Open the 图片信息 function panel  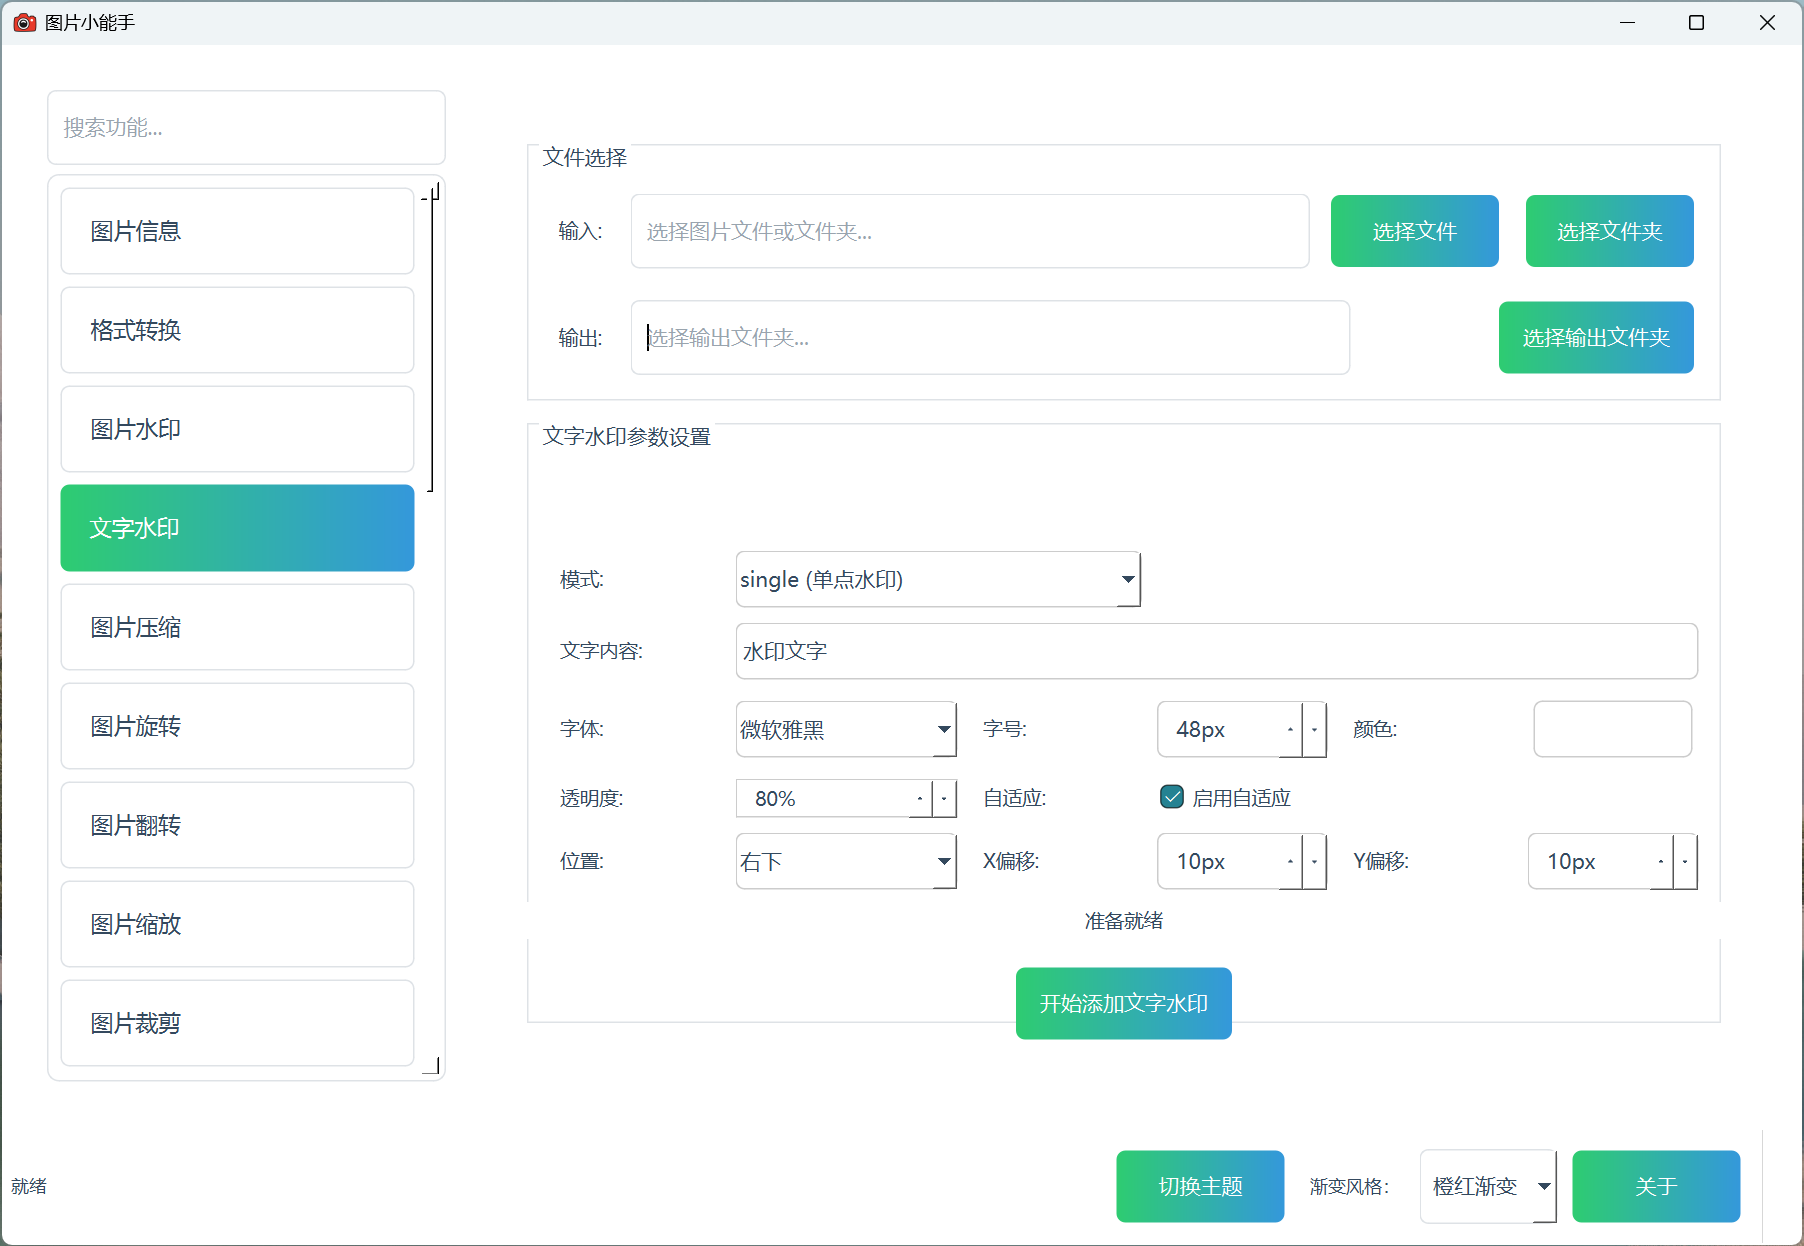(x=237, y=231)
